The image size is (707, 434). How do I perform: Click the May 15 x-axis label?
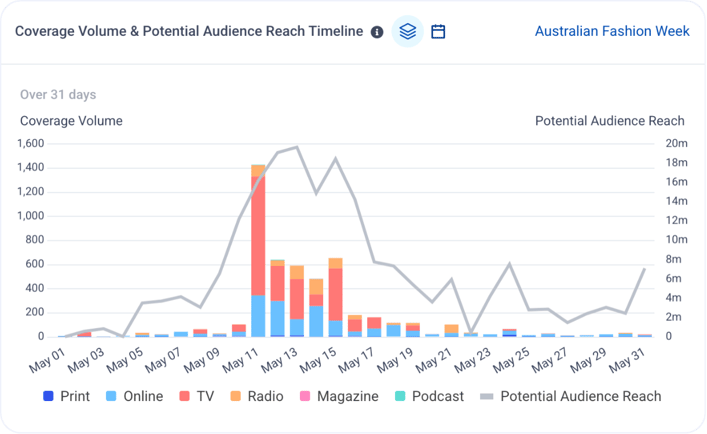click(x=318, y=360)
